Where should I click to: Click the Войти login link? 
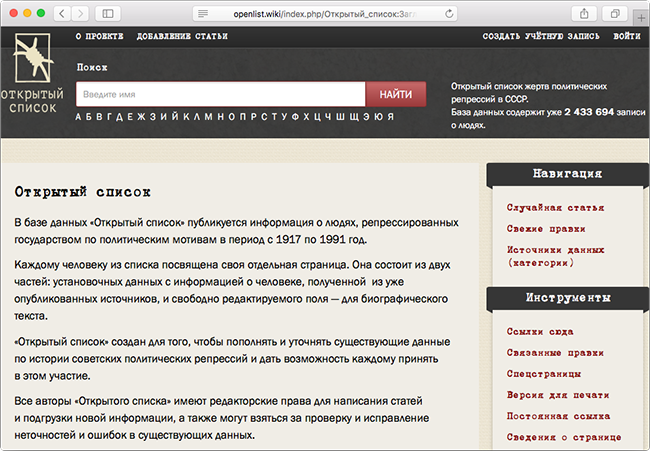click(627, 37)
